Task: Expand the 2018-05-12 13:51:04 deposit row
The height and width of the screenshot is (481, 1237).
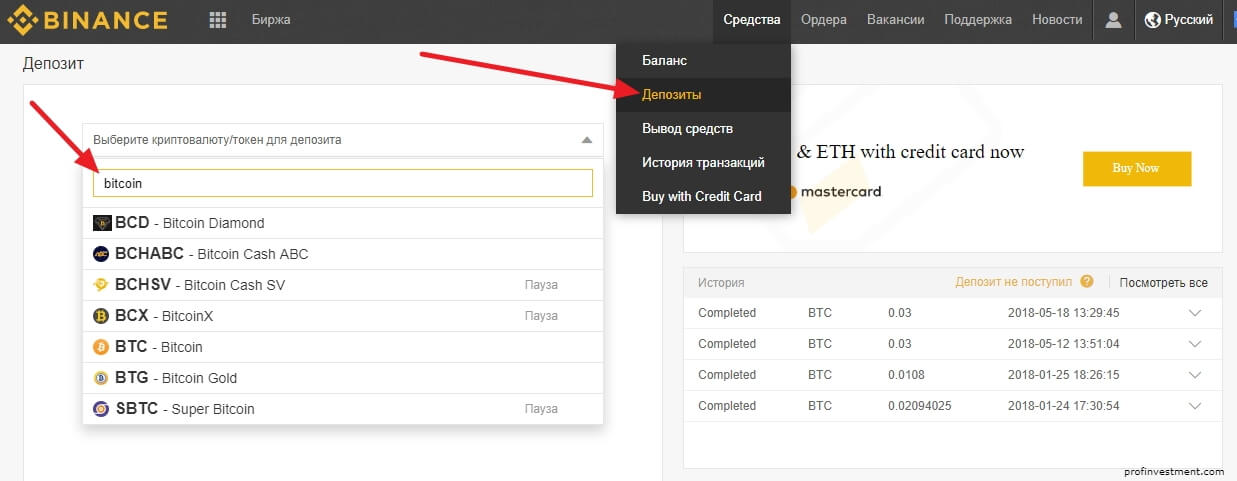Action: click(1194, 344)
